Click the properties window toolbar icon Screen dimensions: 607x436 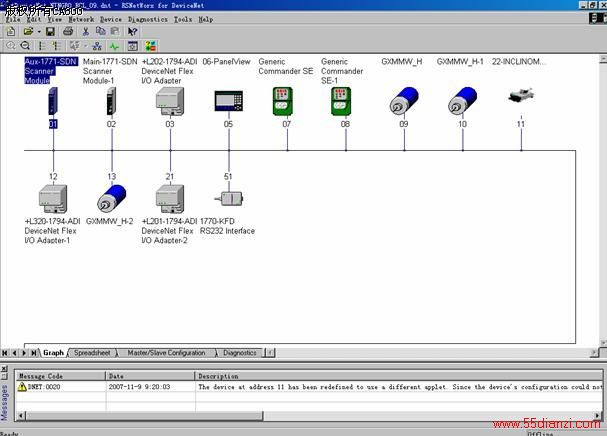132,46
